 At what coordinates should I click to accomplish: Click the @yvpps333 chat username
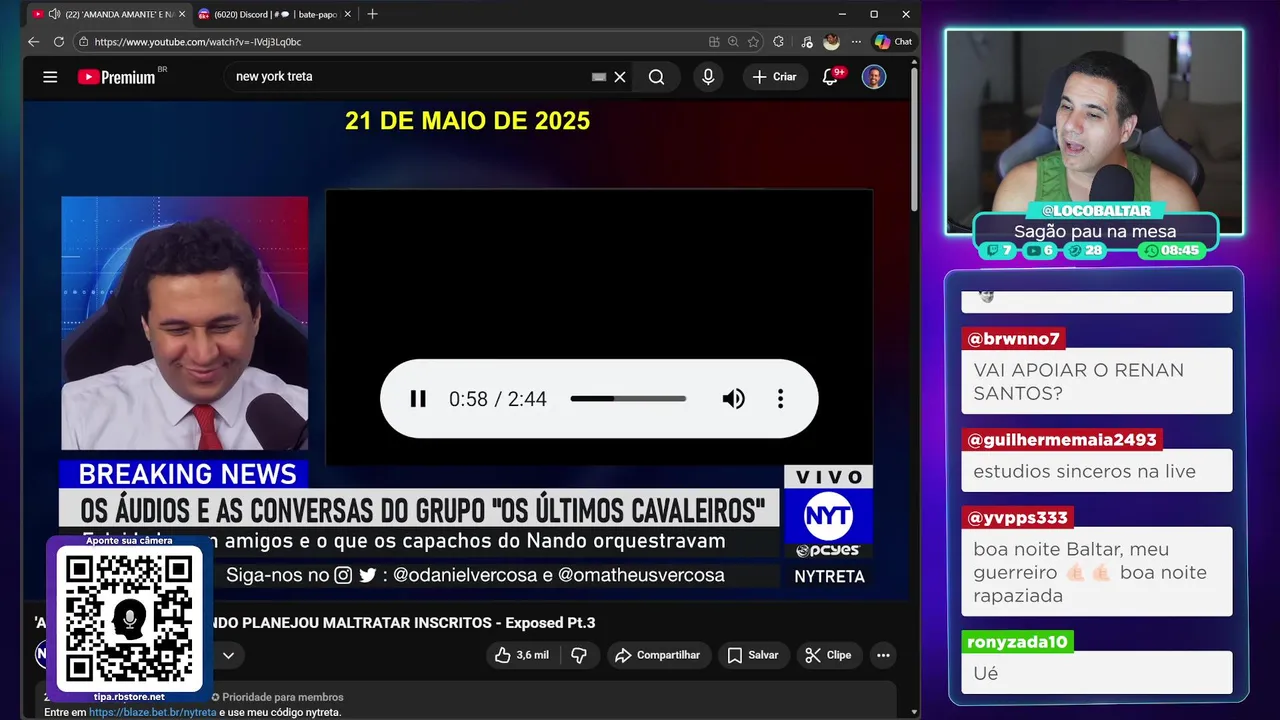1018,518
